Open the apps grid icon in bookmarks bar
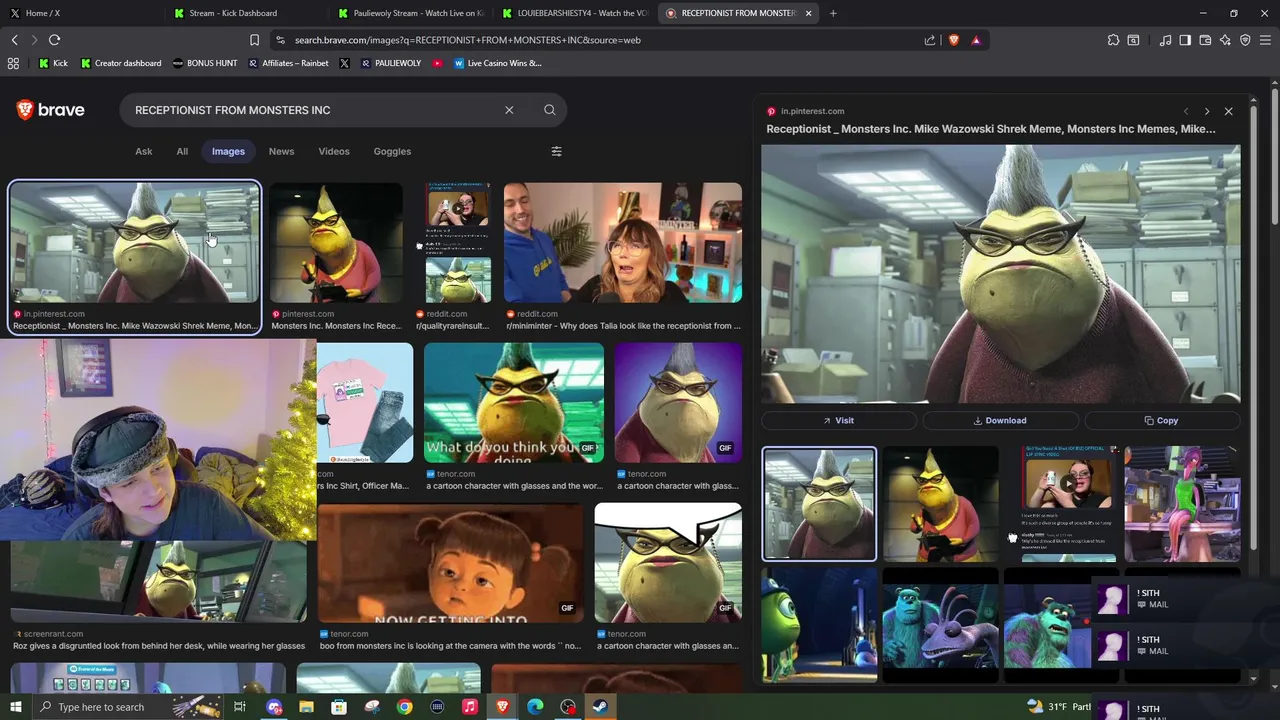The height and width of the screenshot is (720, 1280). point(13,63)
